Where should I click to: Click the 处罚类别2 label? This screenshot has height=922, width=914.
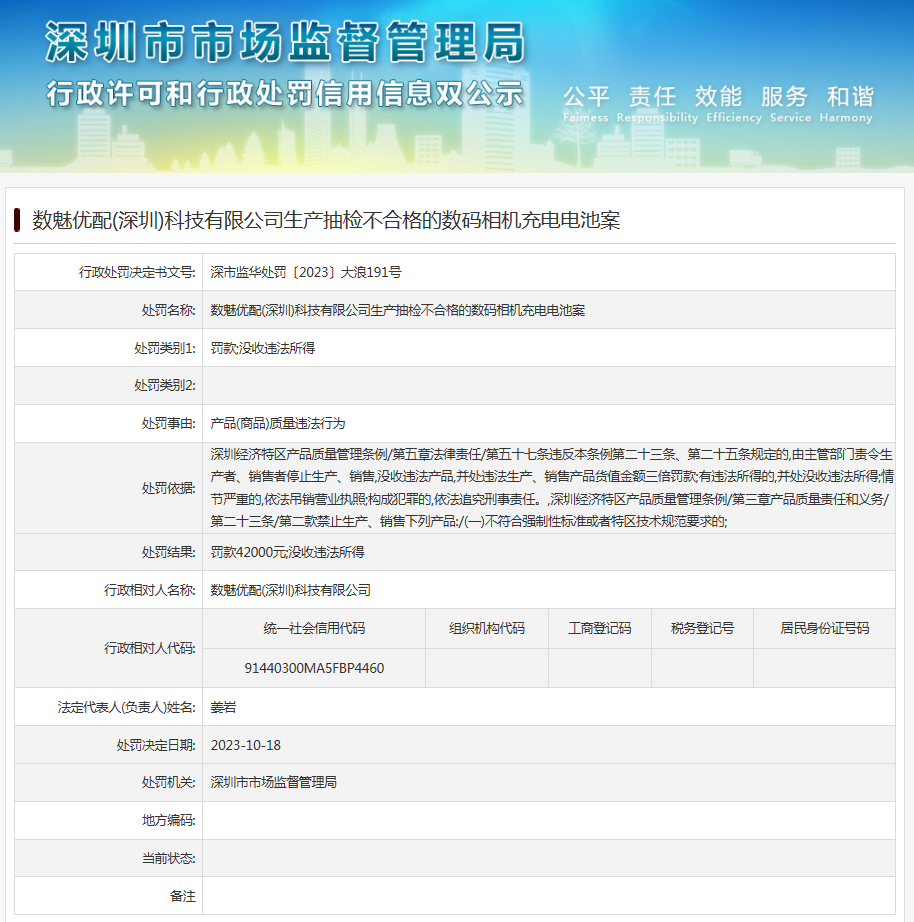click(165, 385)
